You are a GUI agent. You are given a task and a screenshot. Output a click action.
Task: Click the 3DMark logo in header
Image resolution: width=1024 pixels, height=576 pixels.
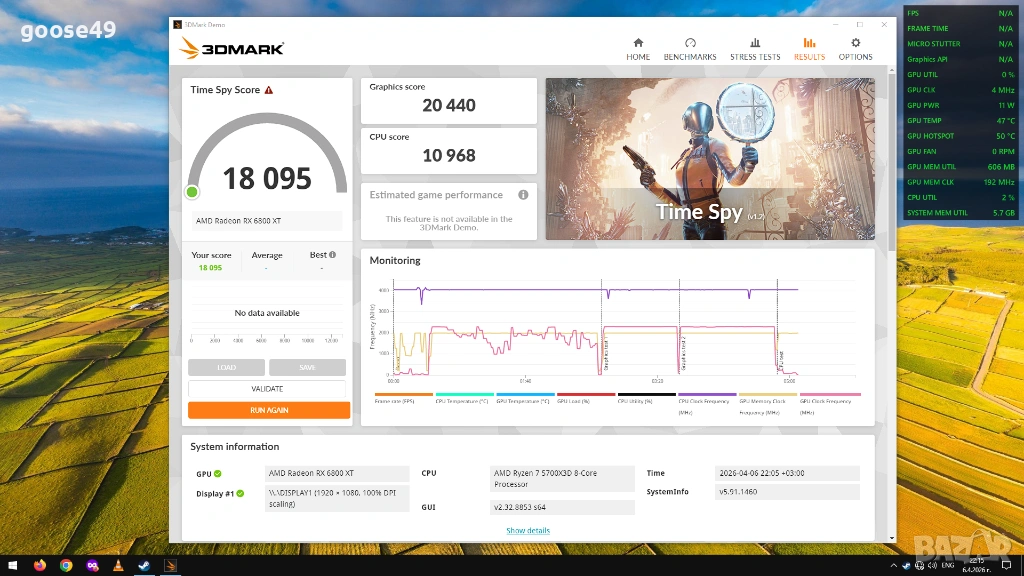pyautogui.click(x=231, y=48)
